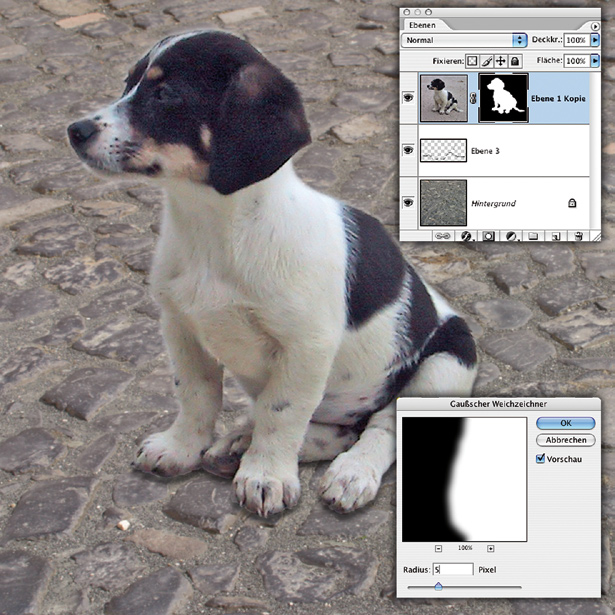
Task: Open the Deckkr. opacity slider arrow
Action: [595, 40]
